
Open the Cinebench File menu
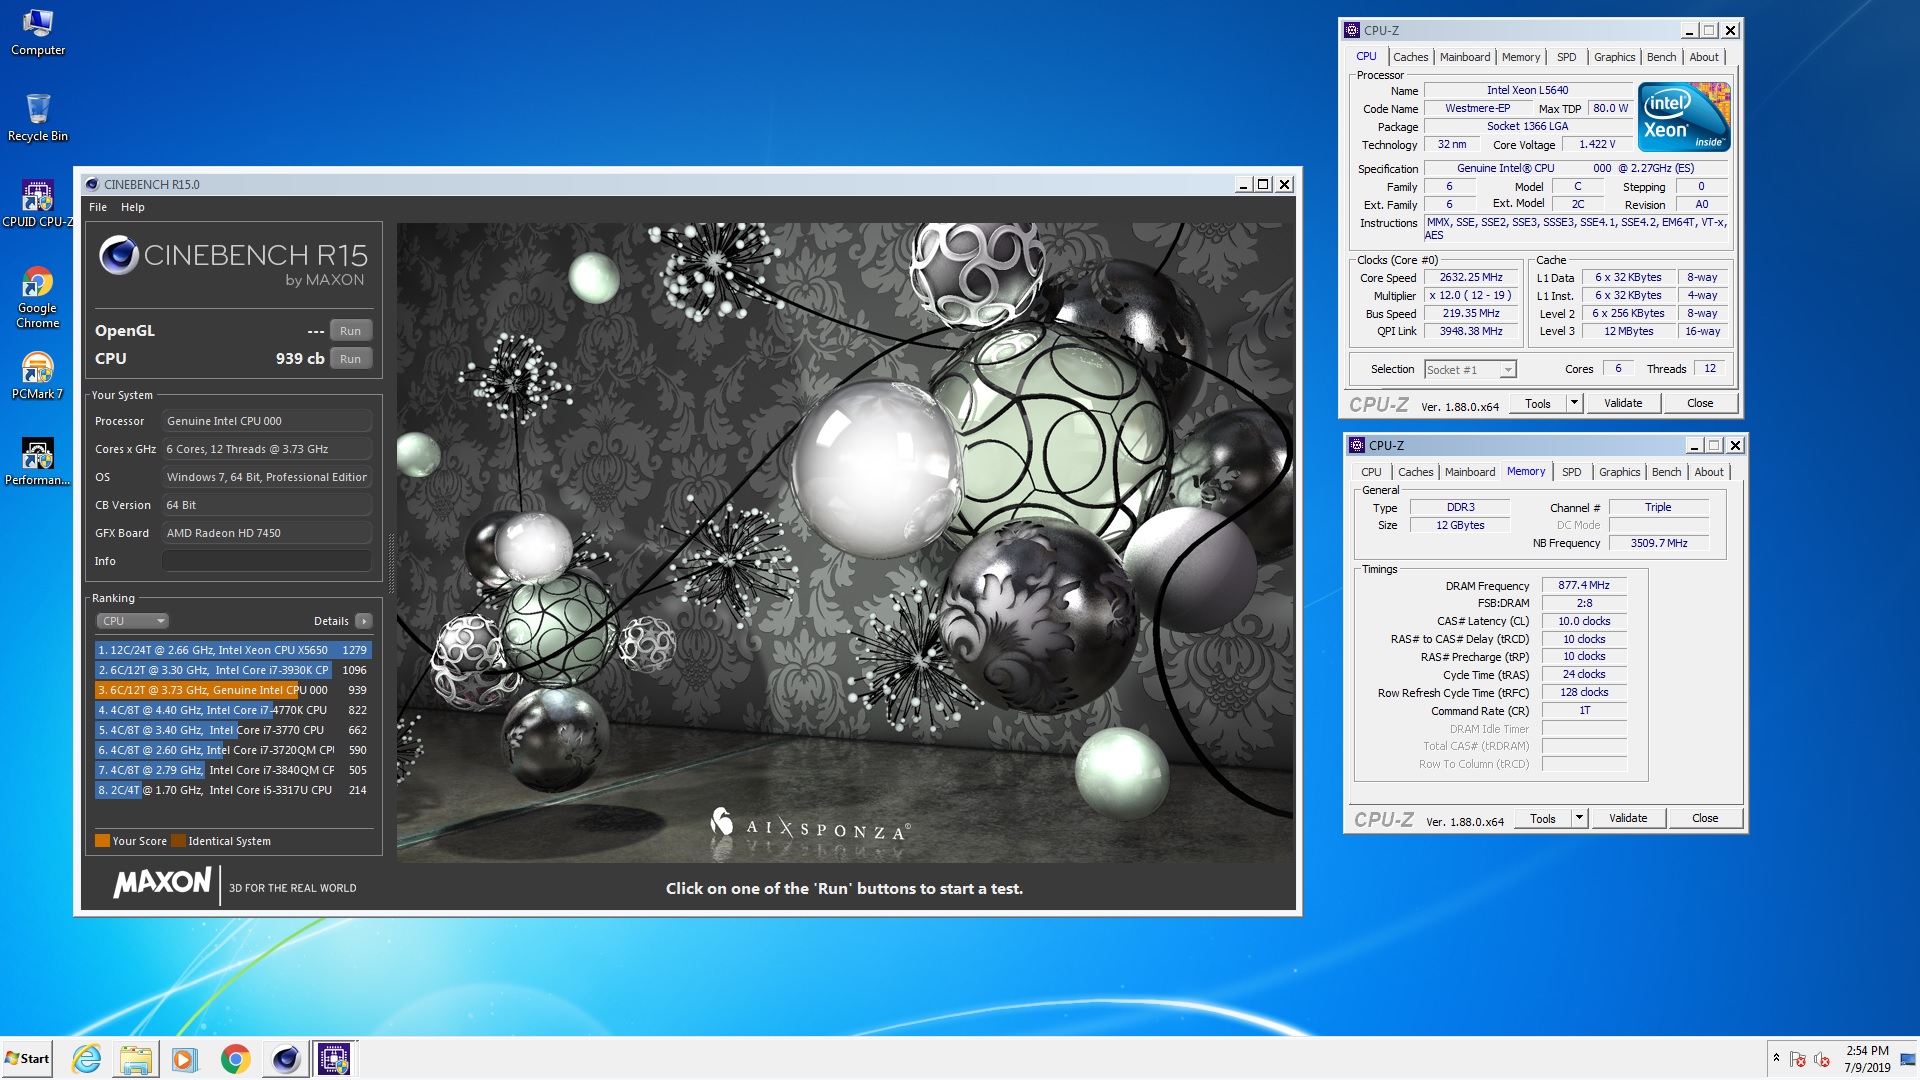pos(98,207)
